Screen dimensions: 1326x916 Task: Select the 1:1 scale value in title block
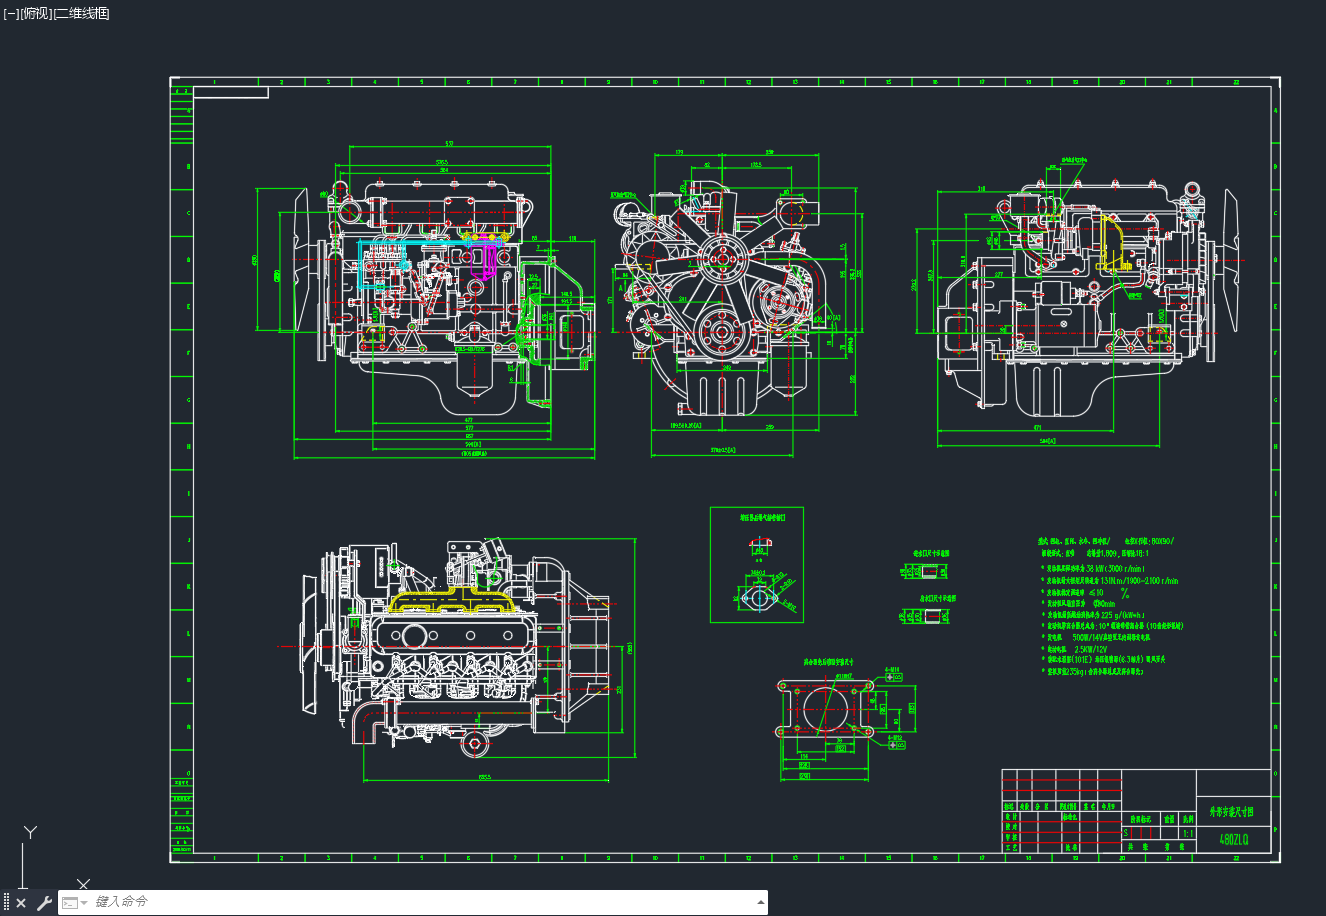point(1188,832)
